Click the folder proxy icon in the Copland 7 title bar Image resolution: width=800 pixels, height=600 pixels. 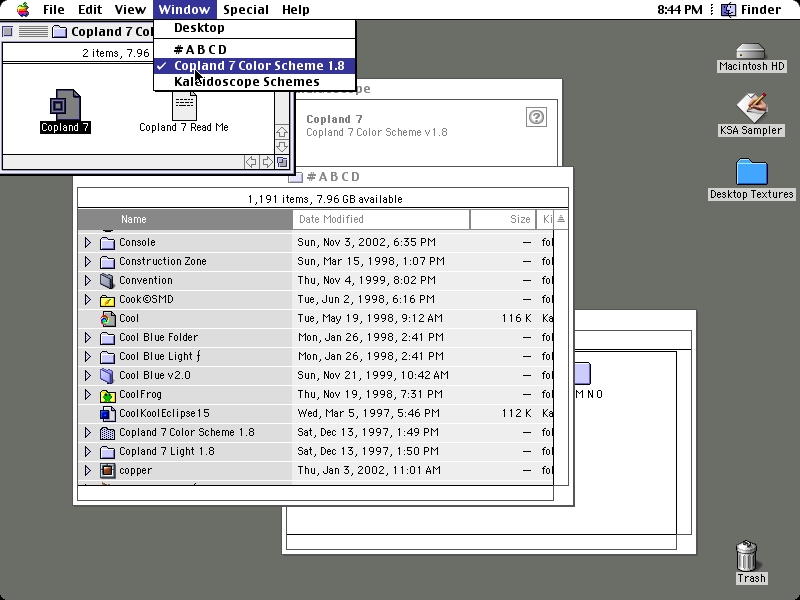click(x=60, y=32)
